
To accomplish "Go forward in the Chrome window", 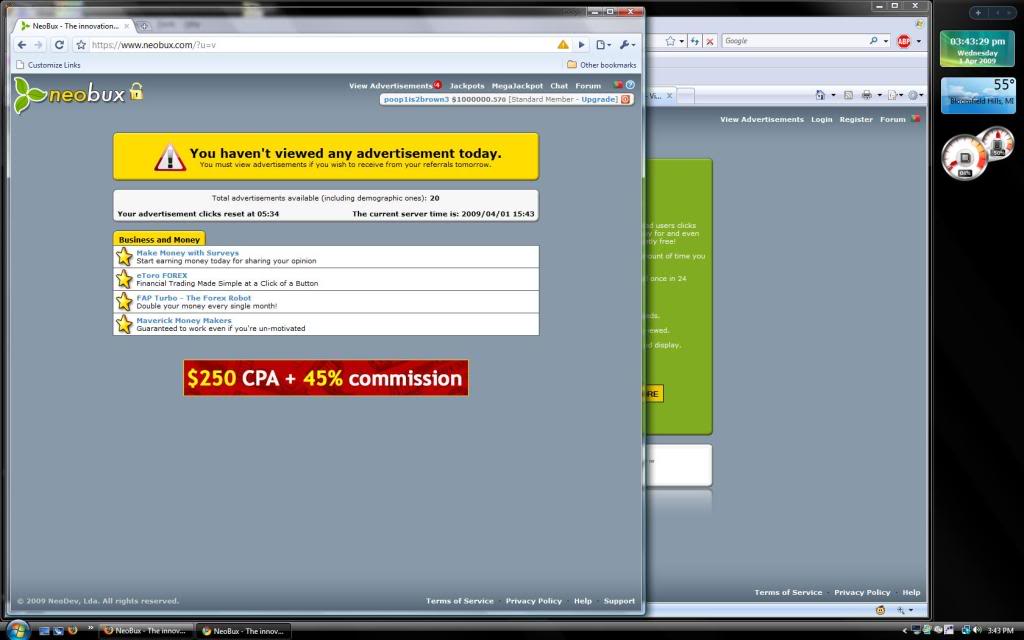I will click(x=39, y=45).
